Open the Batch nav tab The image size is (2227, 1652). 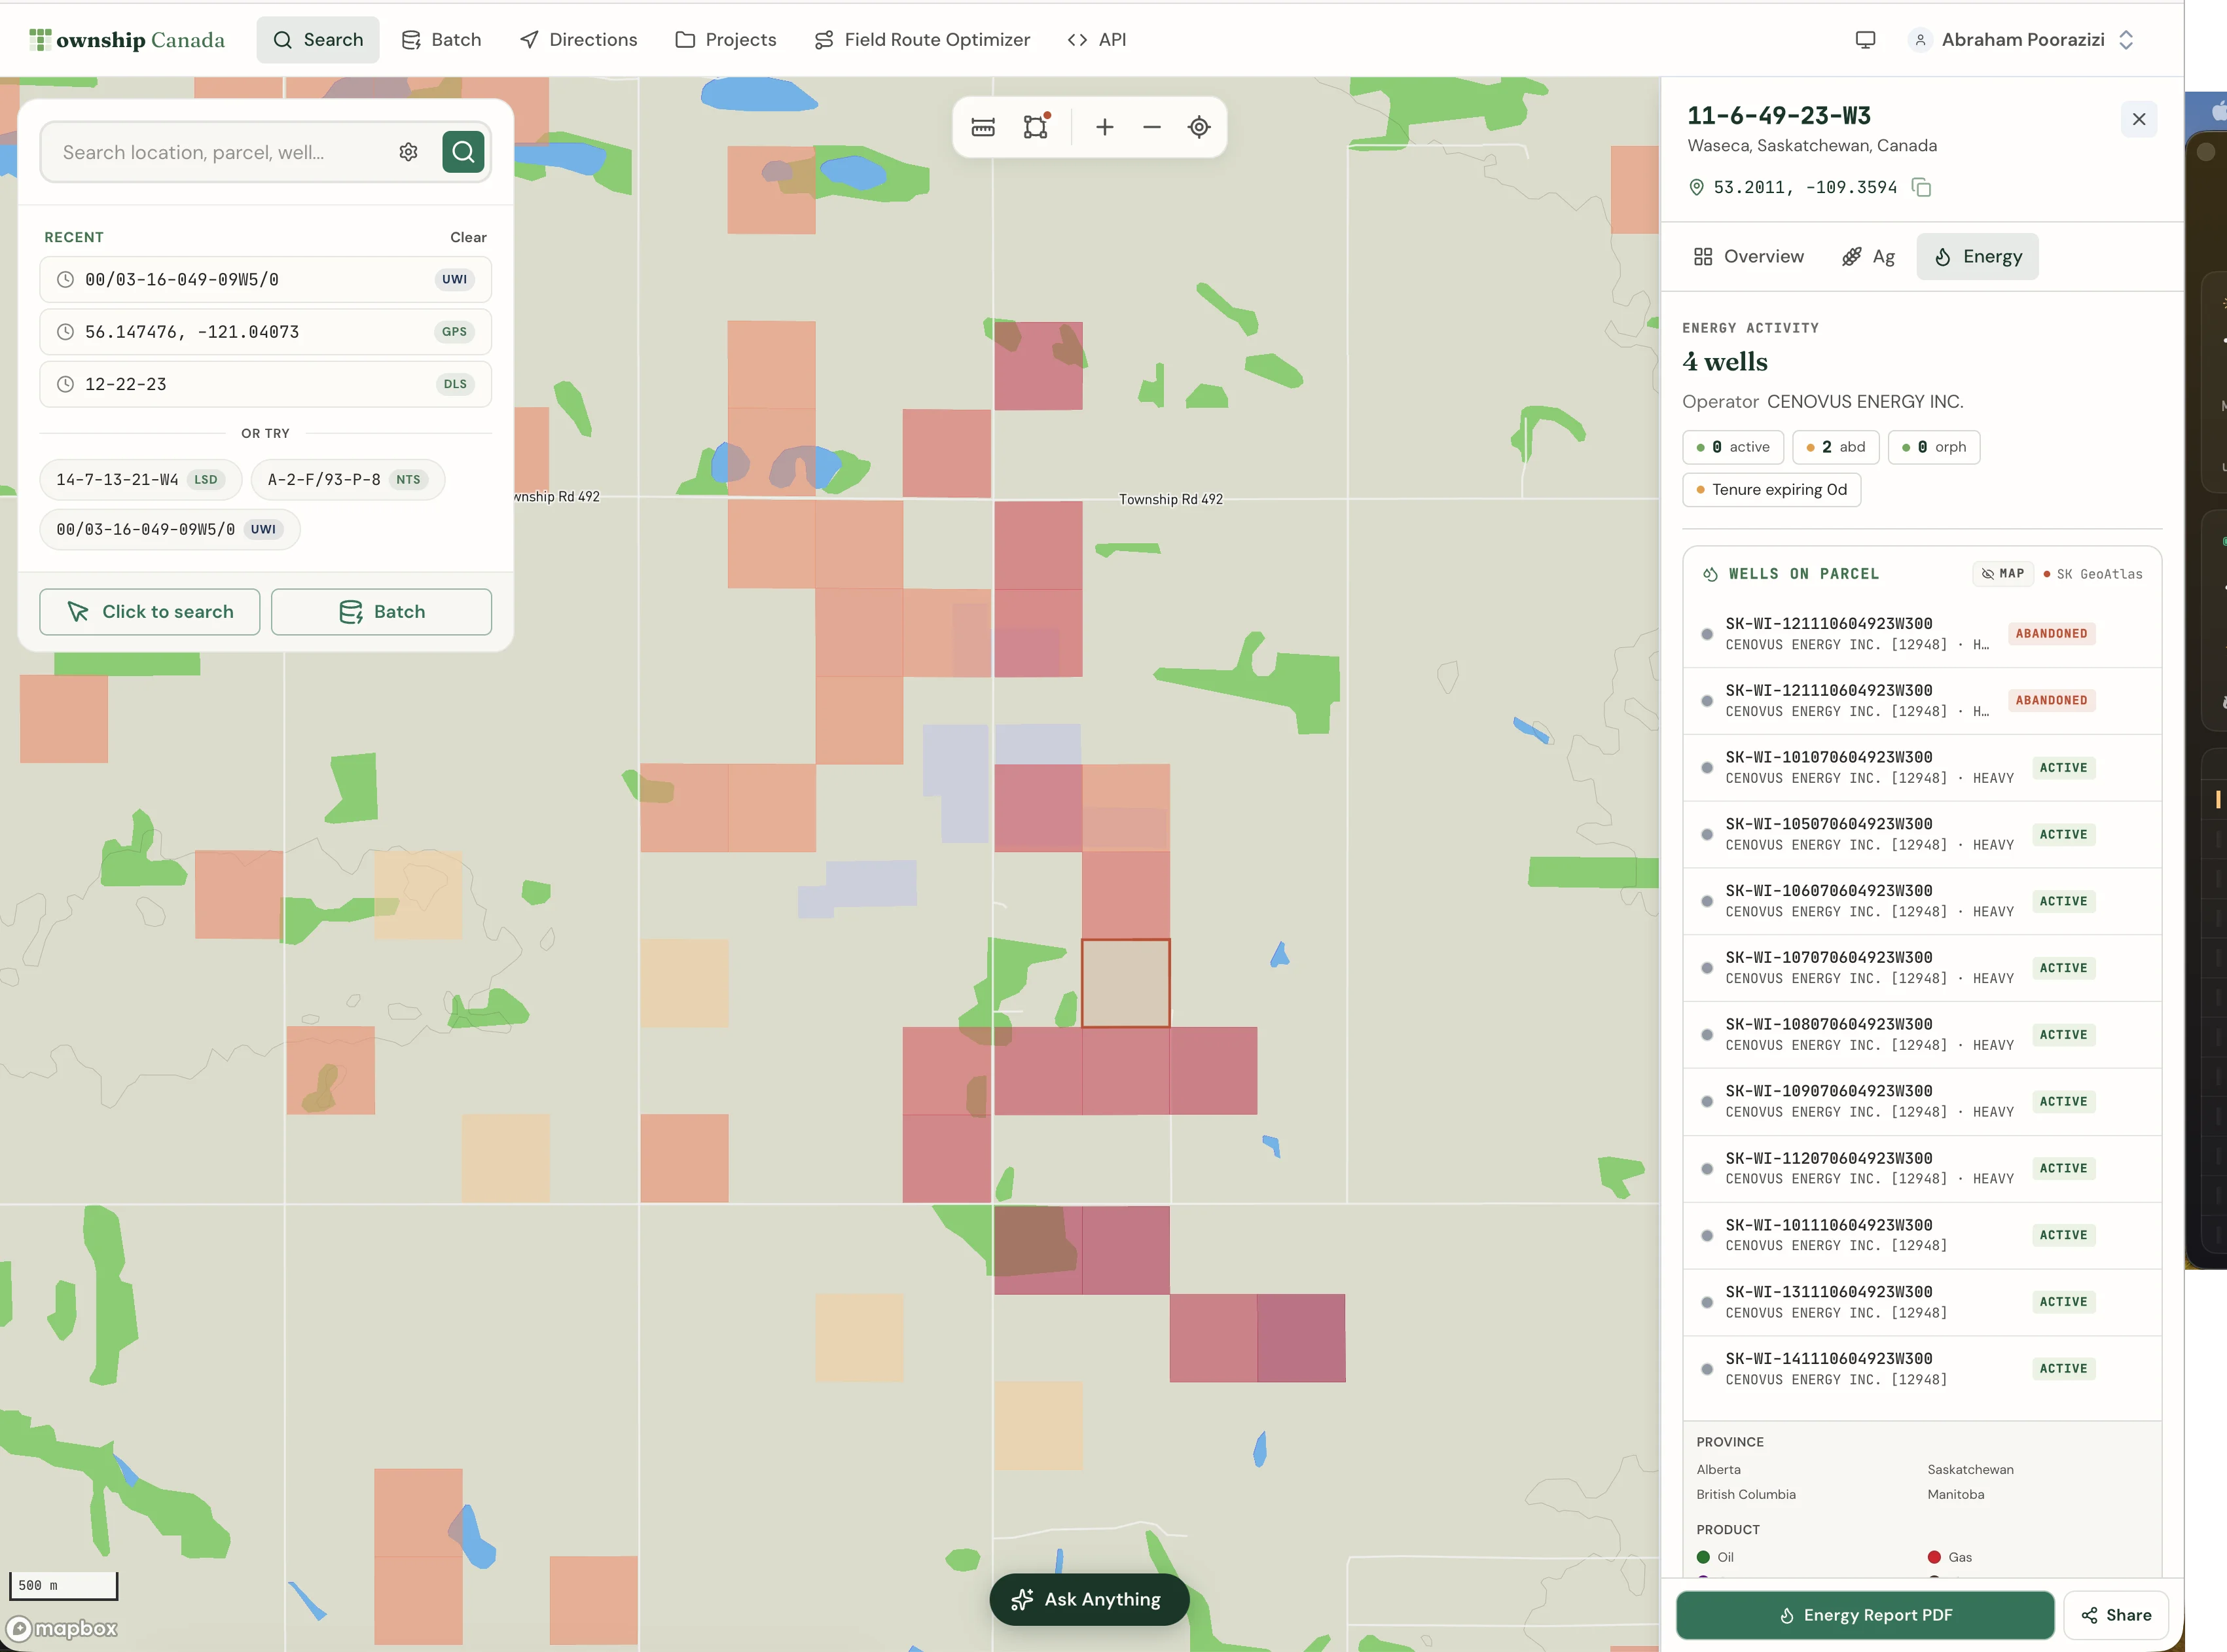pos(441,40)
